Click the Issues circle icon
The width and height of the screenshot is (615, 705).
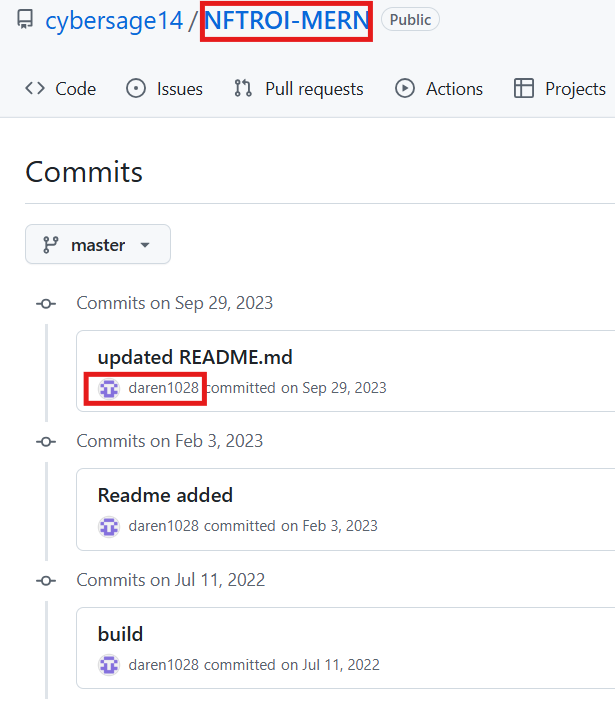tap(136, 88)
